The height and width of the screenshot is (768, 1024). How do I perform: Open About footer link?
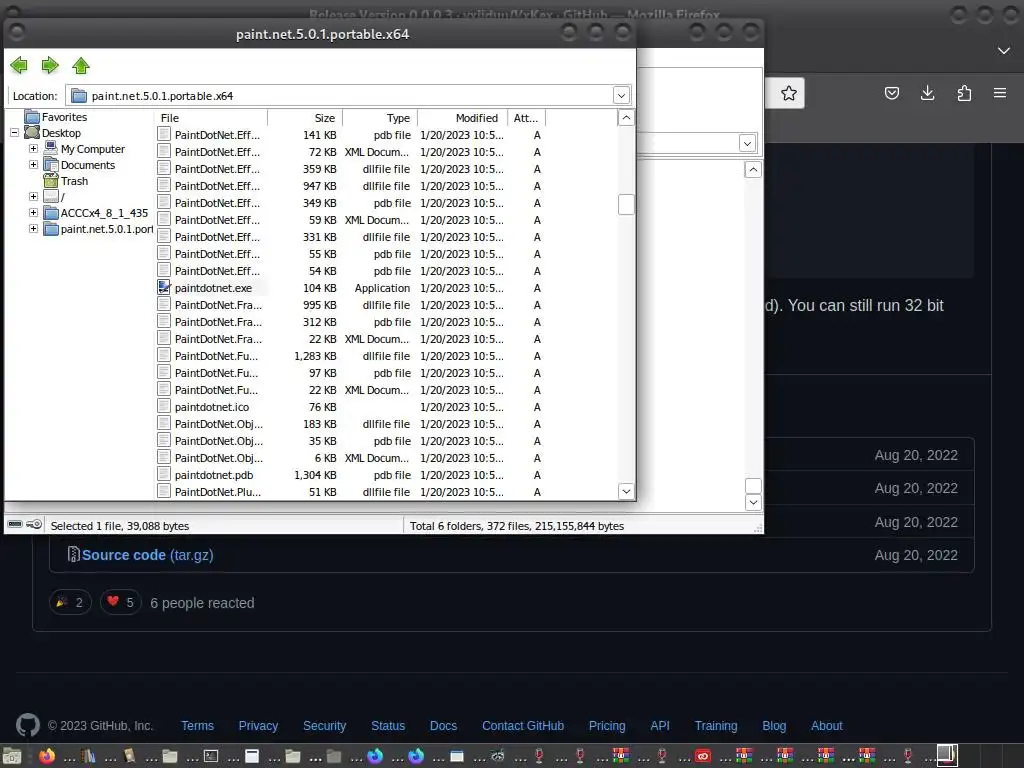click(x=827, y=726)
